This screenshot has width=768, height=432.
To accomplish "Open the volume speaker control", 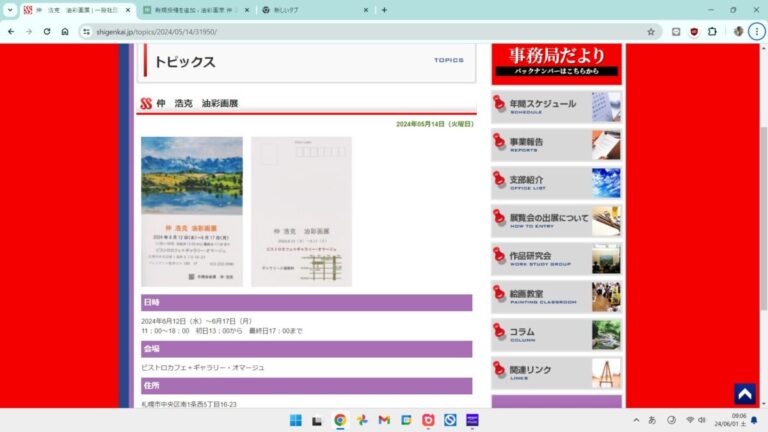I will pyautogui.click(x=702, y=420).
